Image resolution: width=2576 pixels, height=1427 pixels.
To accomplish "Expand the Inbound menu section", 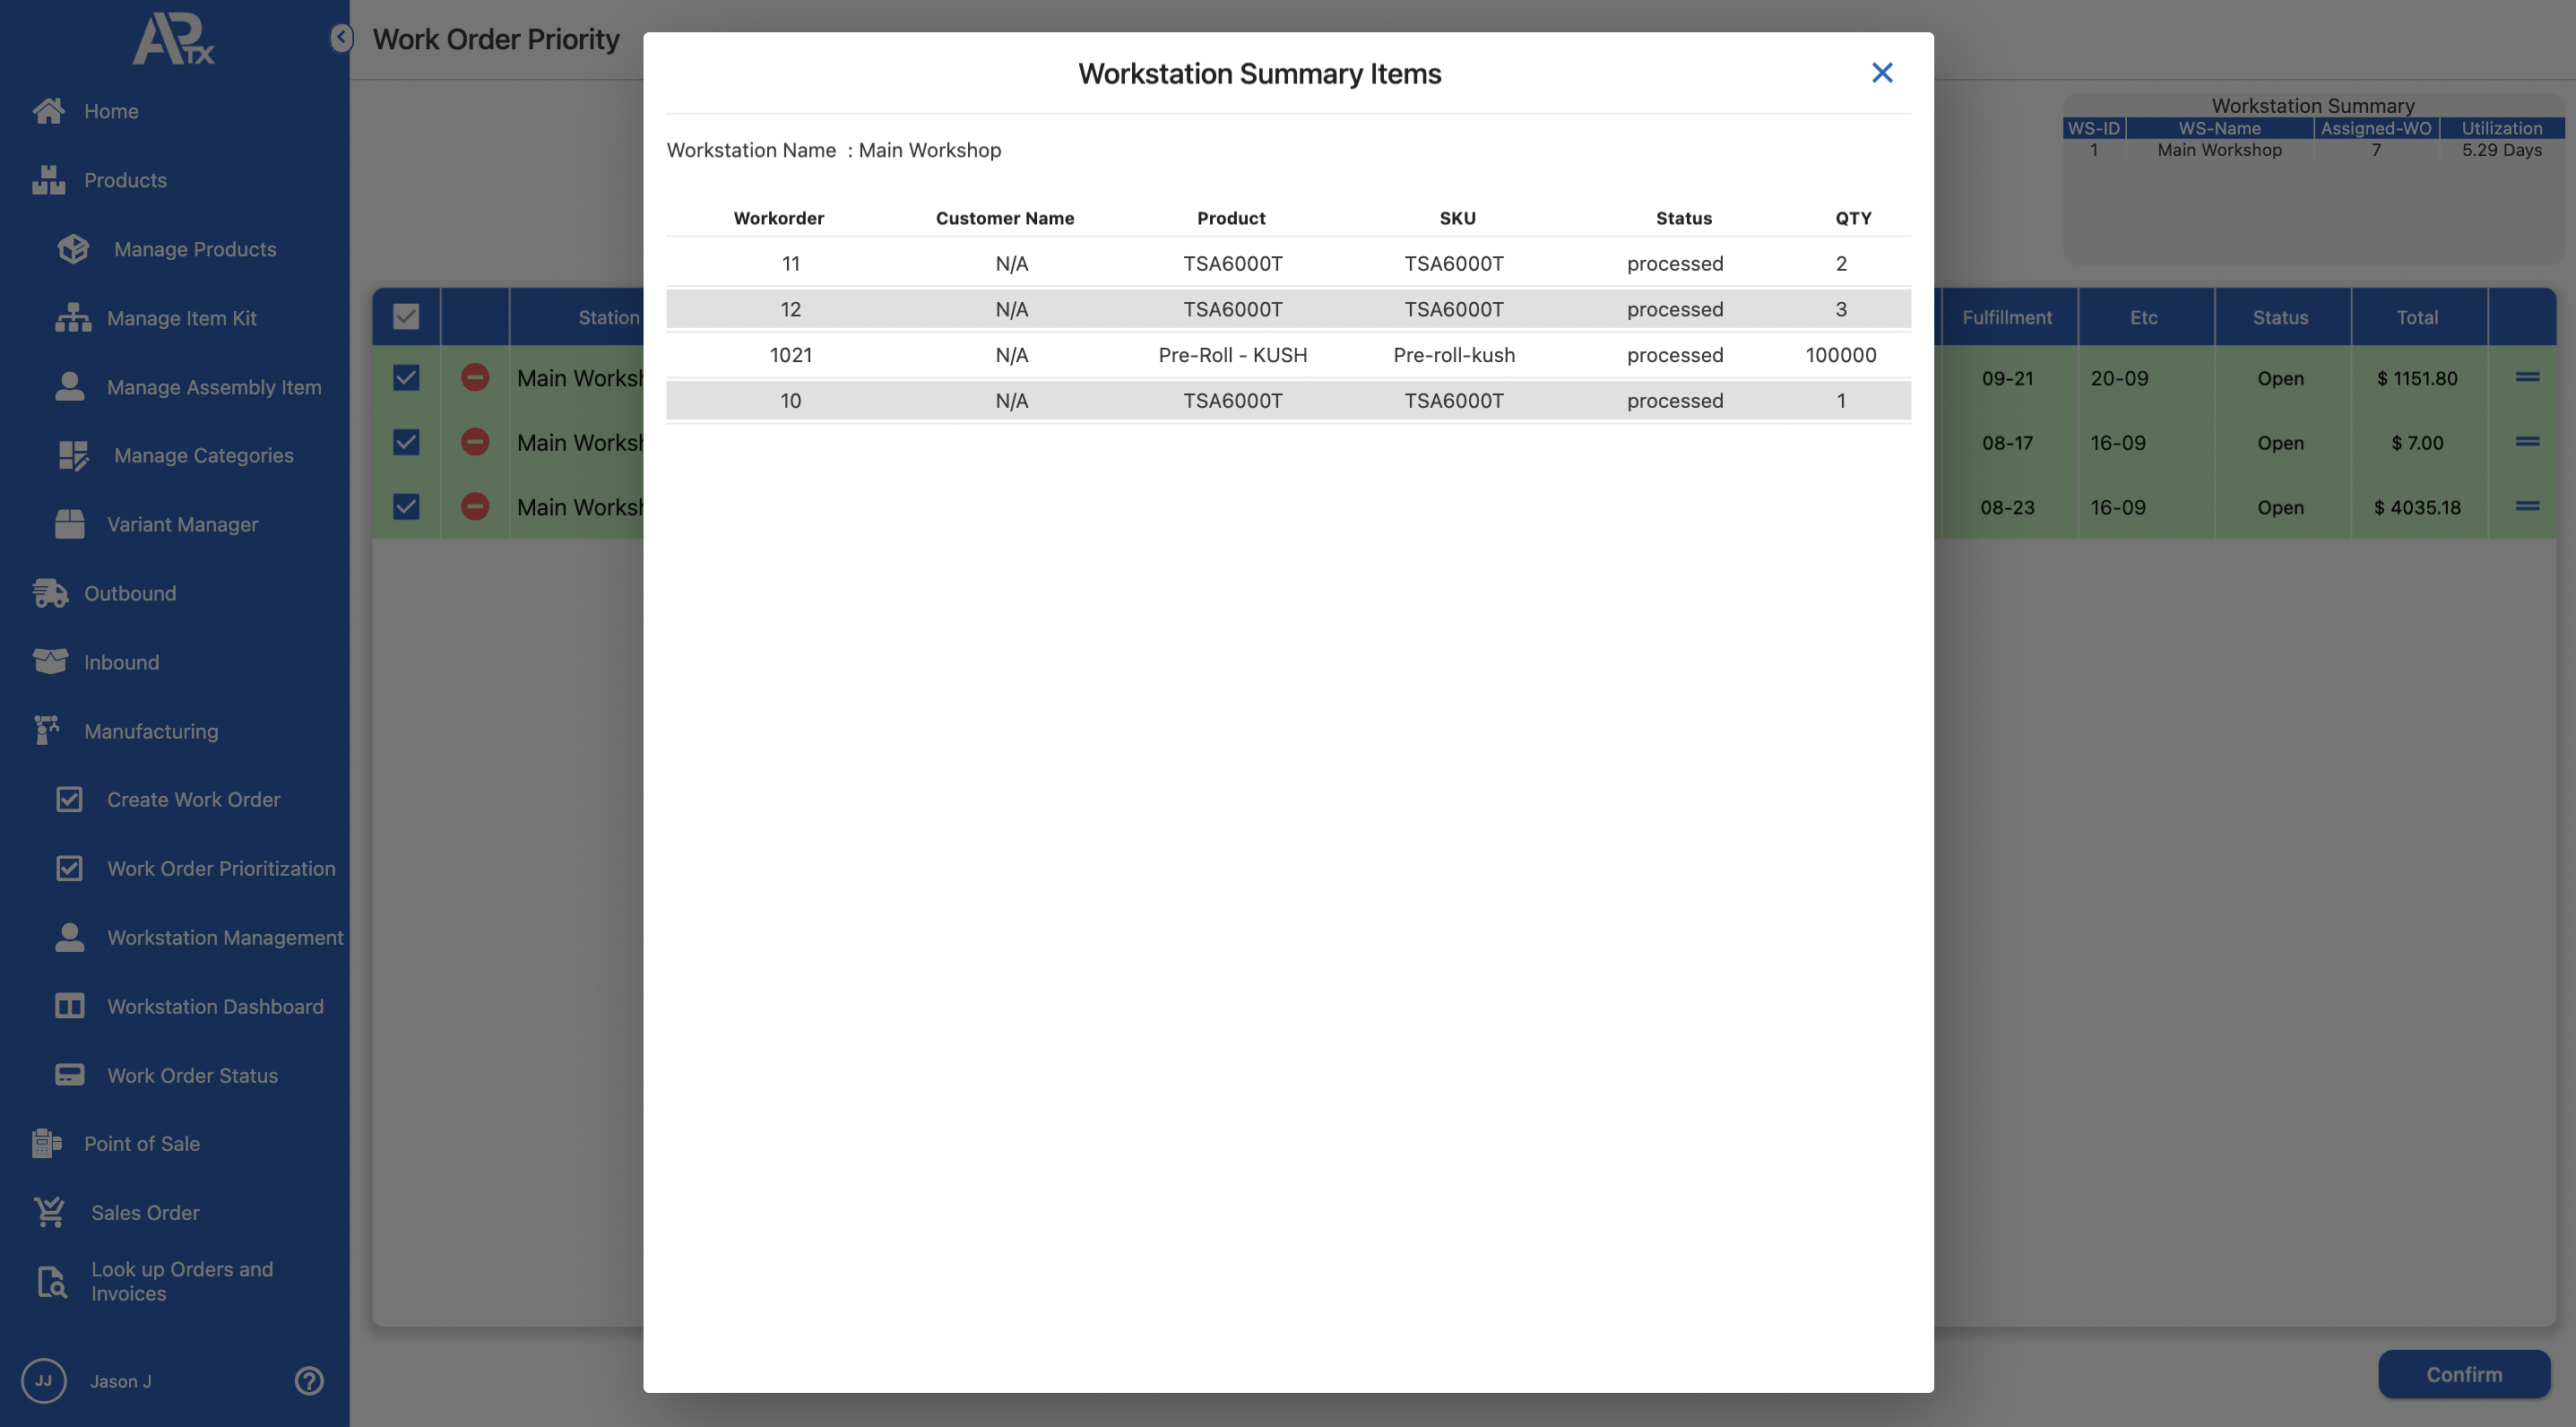I will (121, 662).
